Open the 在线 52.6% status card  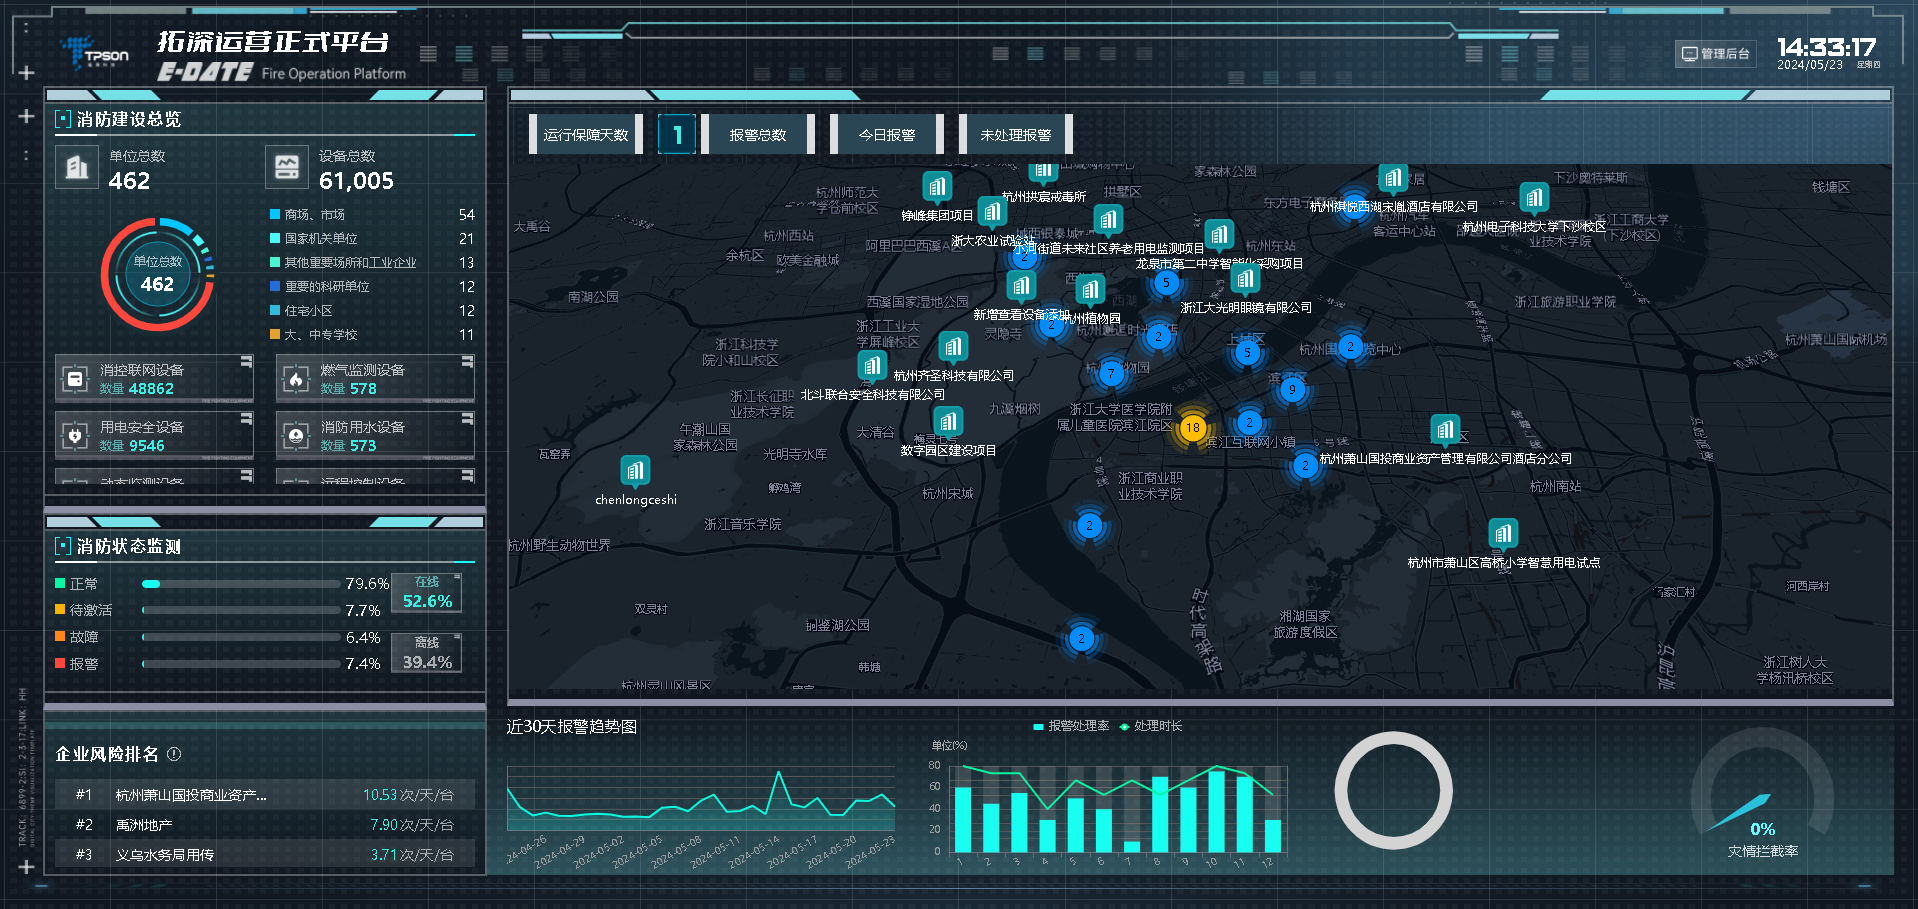[427, 592]
